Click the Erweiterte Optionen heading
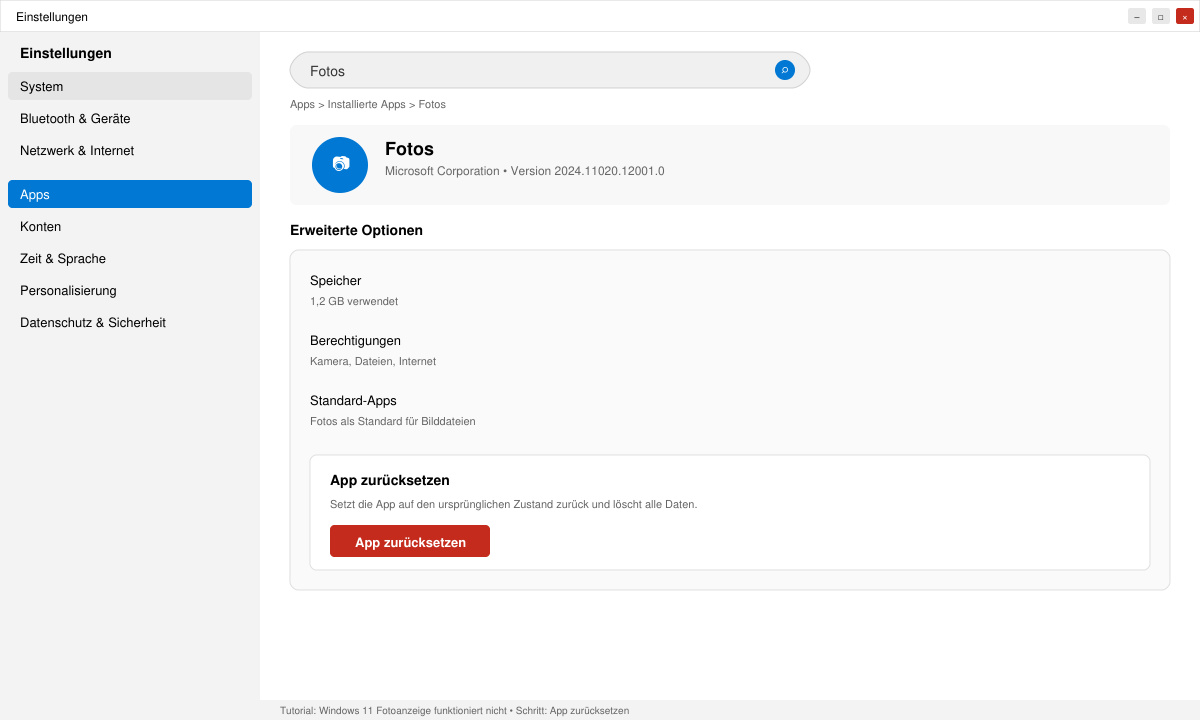 (356, 230)
